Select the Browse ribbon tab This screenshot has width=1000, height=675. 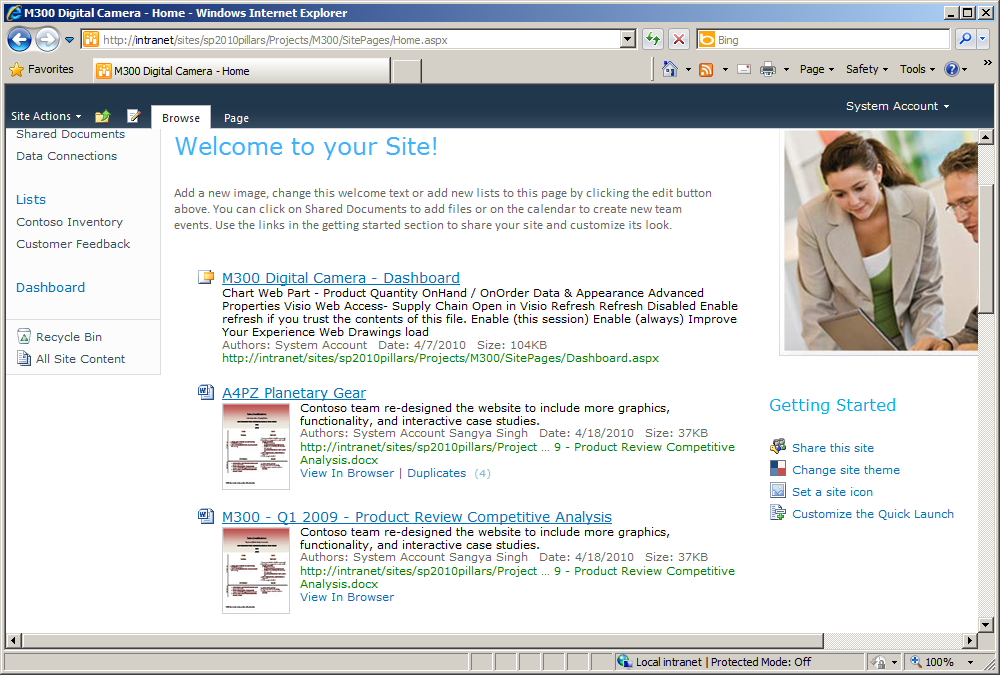(180, 117)
